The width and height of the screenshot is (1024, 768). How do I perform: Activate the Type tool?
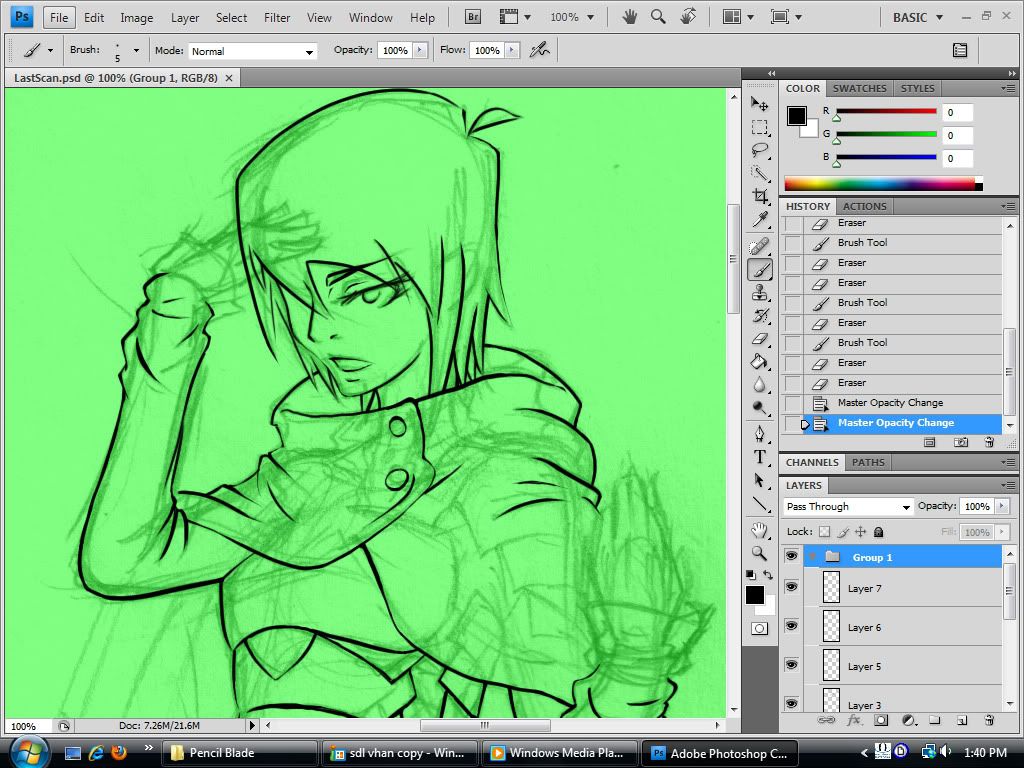(760, 457)
